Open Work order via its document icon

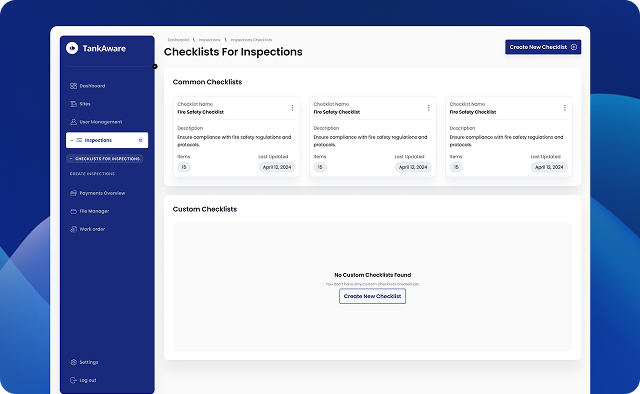73,229
